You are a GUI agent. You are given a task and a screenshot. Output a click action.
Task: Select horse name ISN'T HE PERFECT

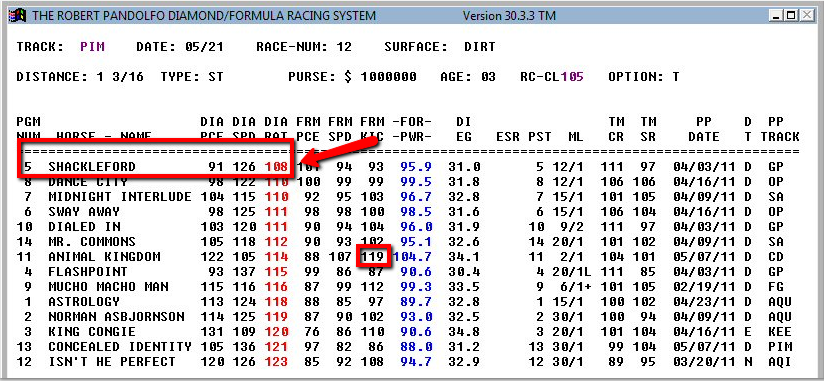point(112,362)
